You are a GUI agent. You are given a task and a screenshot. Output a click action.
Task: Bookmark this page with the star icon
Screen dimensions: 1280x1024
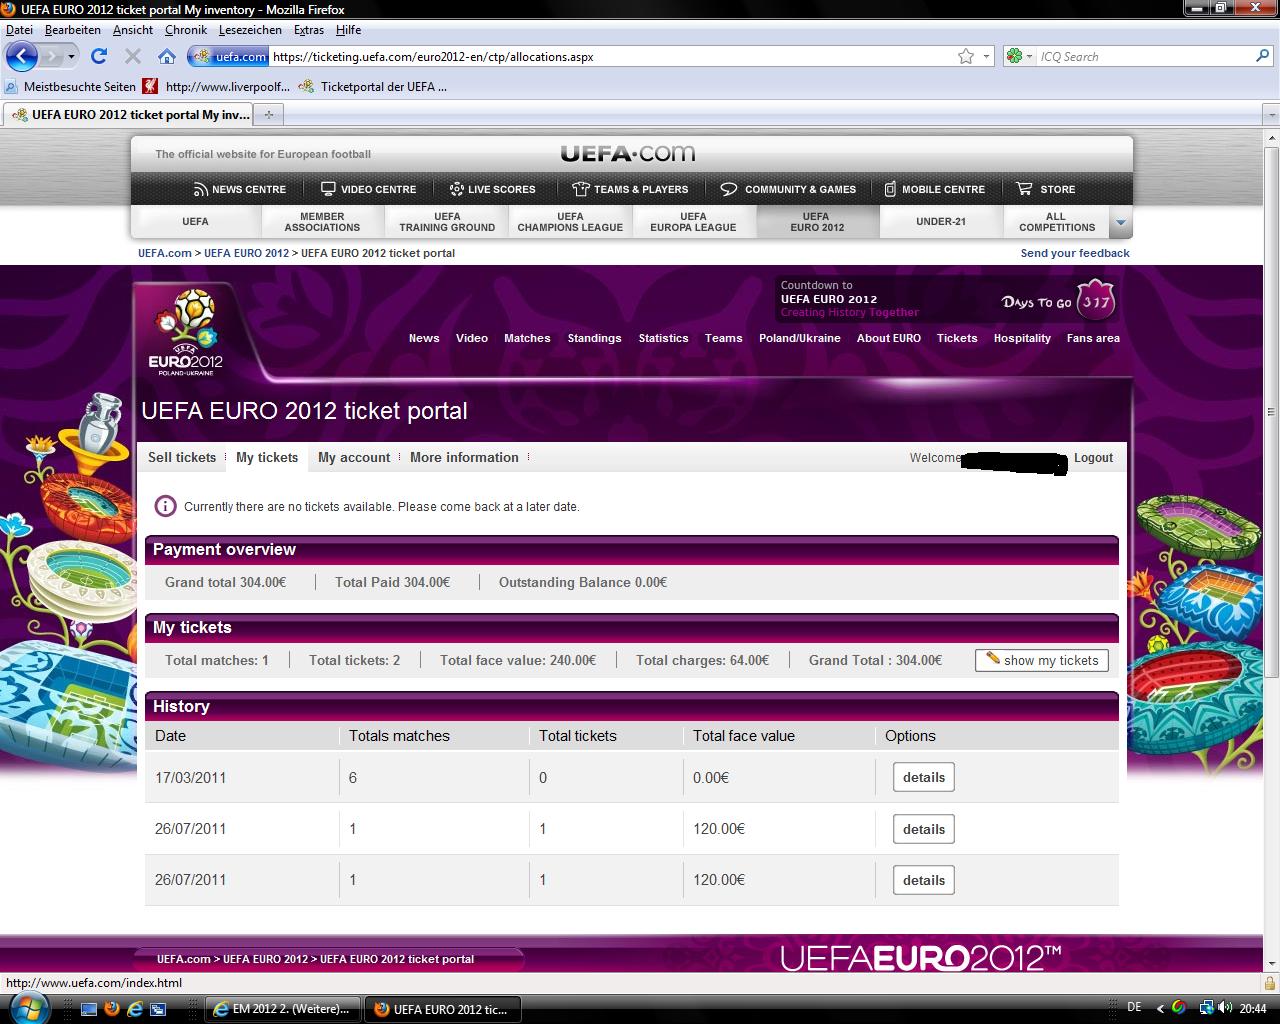[966, 56]
